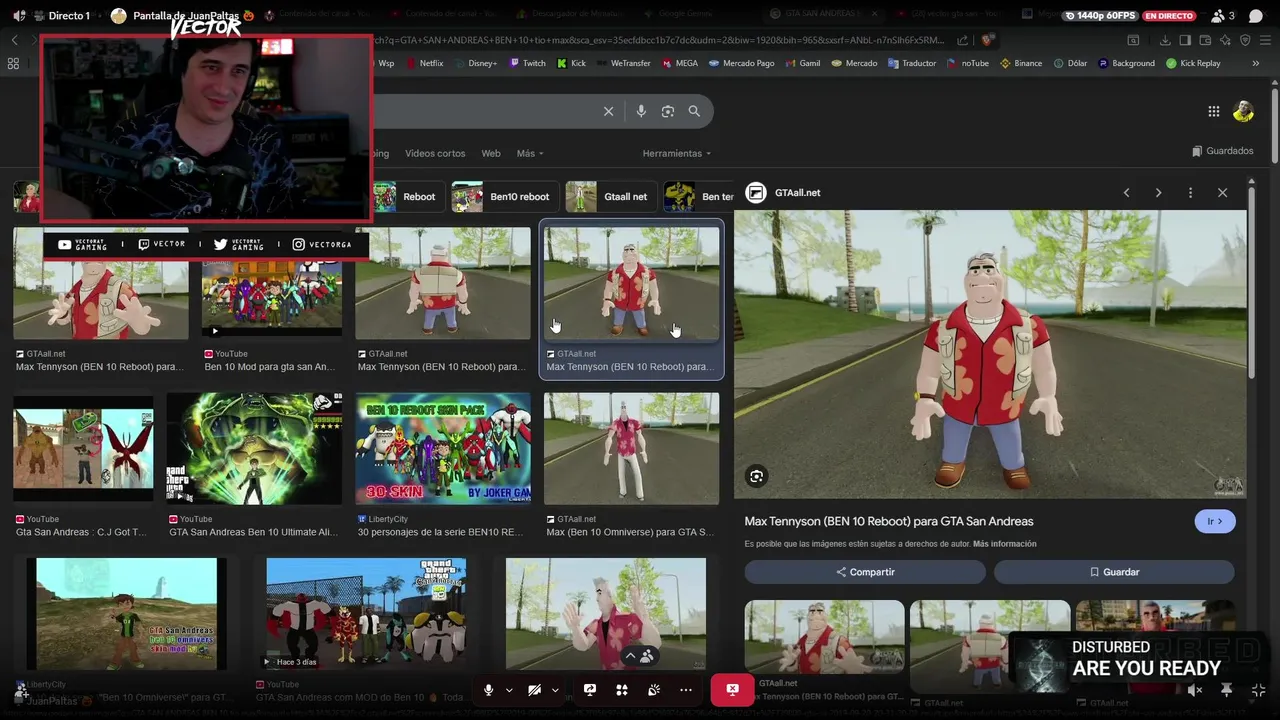Image resolution: width=1280 pixels, height=720 pixels.
Task: Open the three-dot more options in call bar
Action: (686, 690)
